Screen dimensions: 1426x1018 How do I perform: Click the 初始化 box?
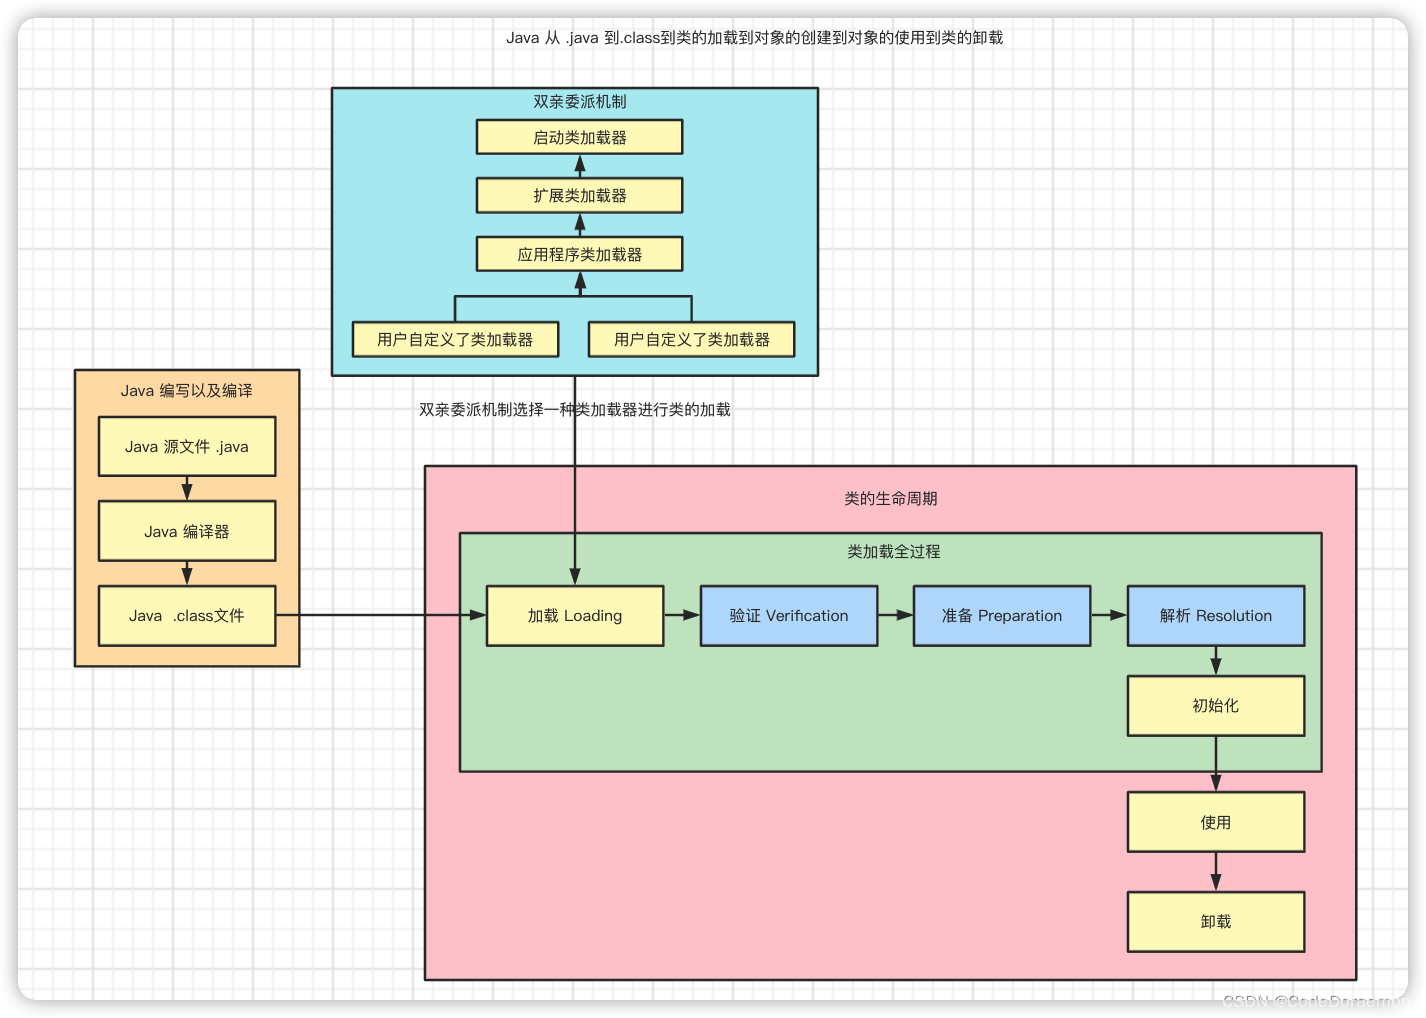coord(1216,706)
